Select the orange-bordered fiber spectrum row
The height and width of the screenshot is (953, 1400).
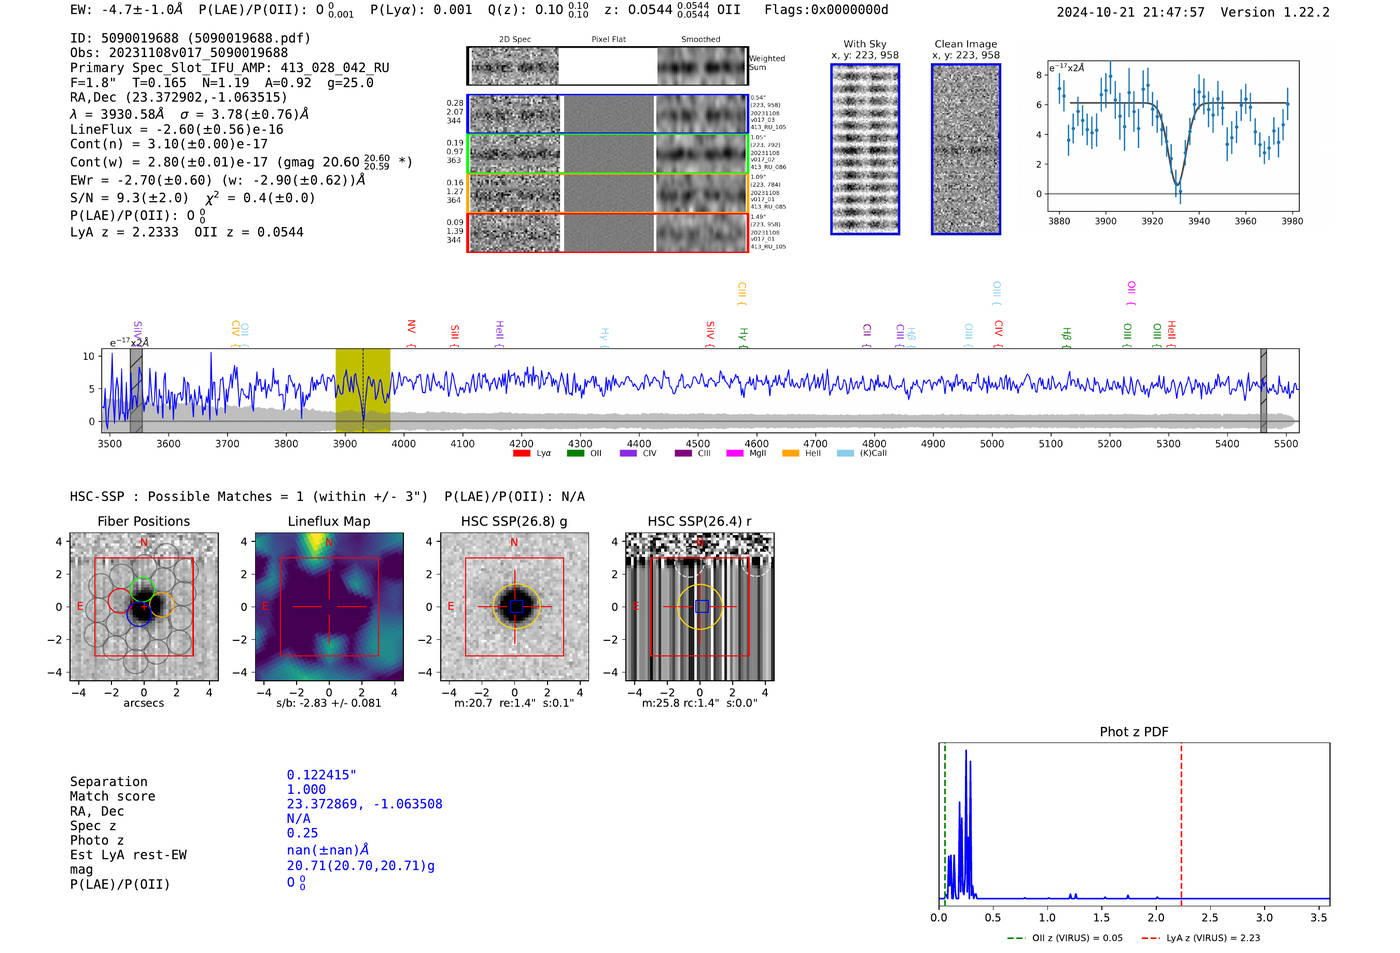click(607, 193)
